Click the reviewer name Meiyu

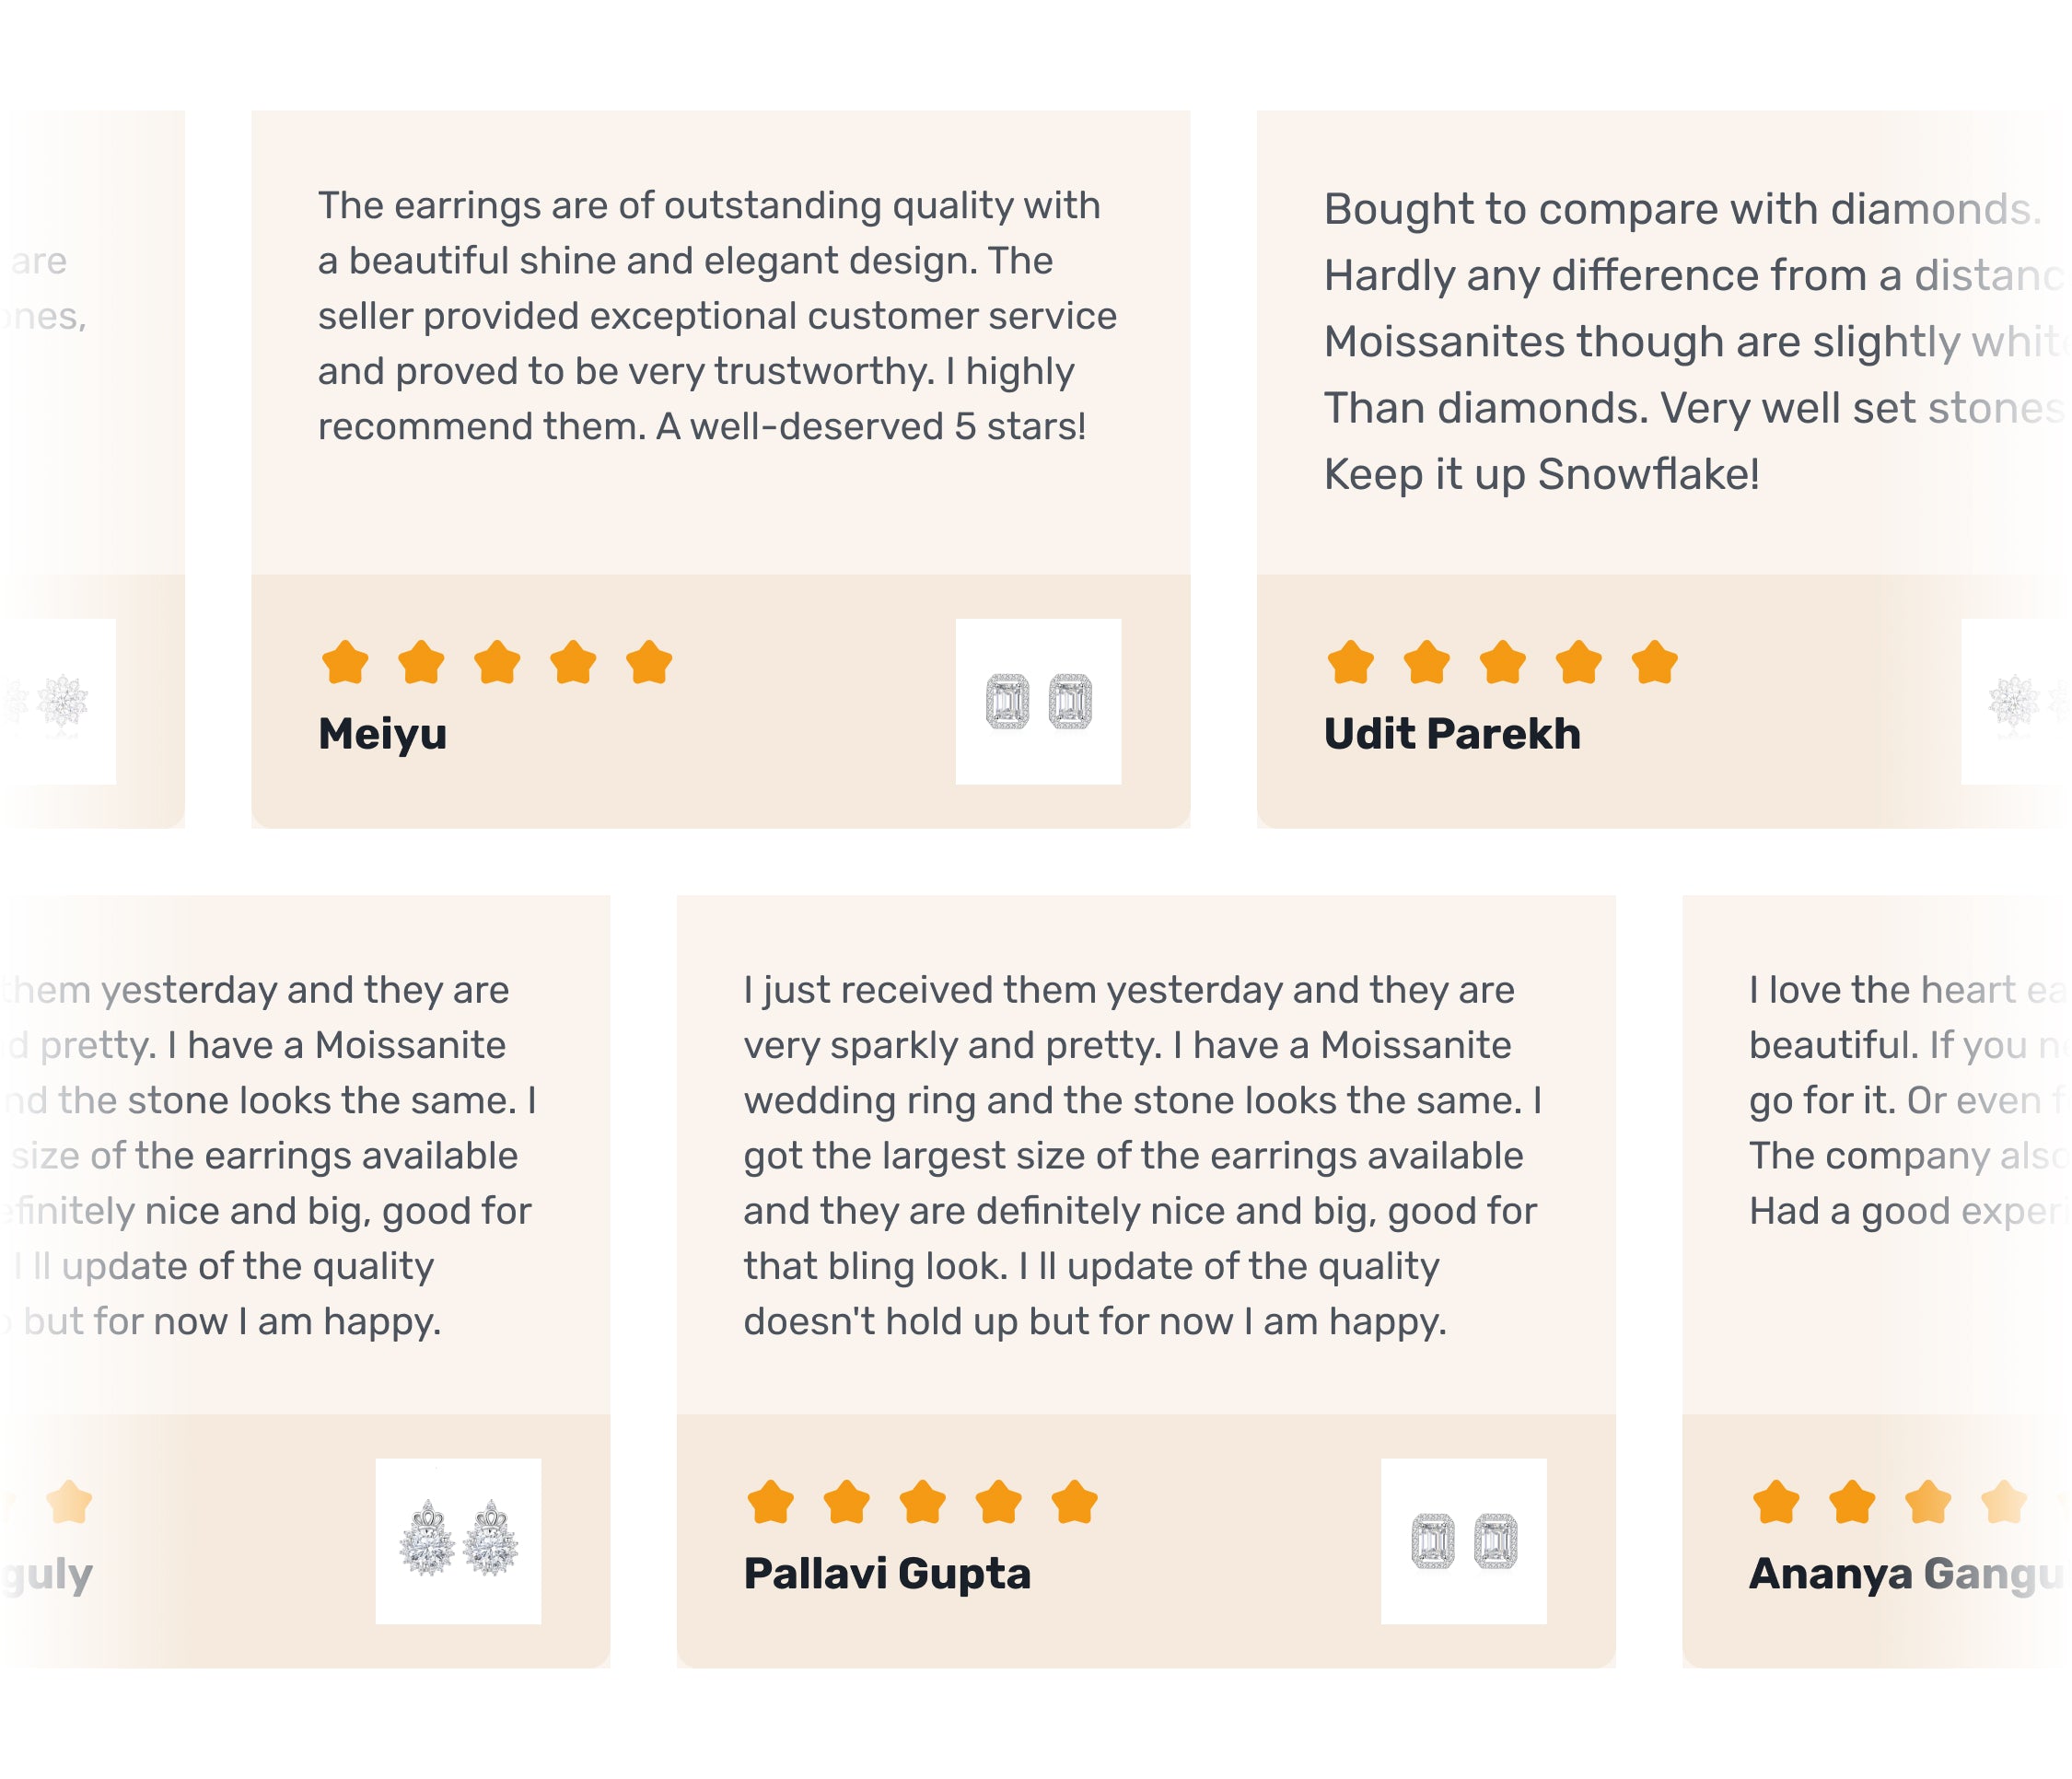[x=383, y=734]
